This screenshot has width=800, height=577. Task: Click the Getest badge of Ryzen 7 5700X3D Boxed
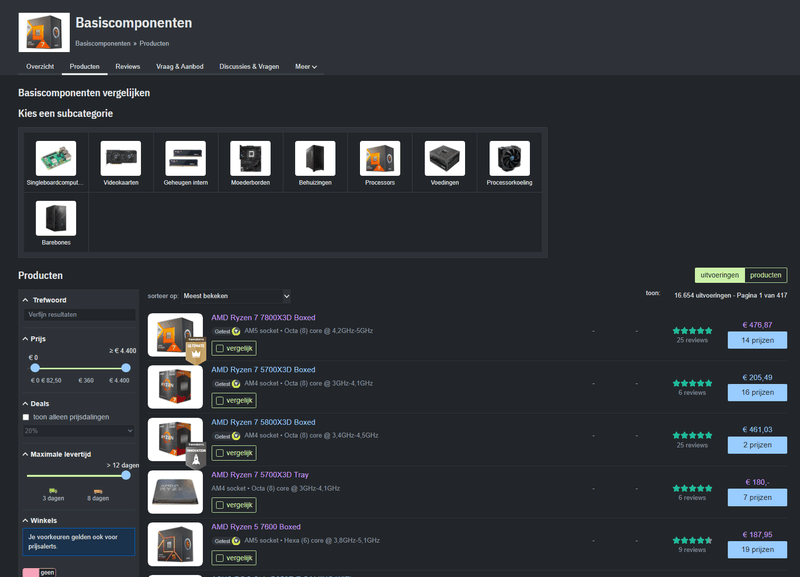point(227,384)
